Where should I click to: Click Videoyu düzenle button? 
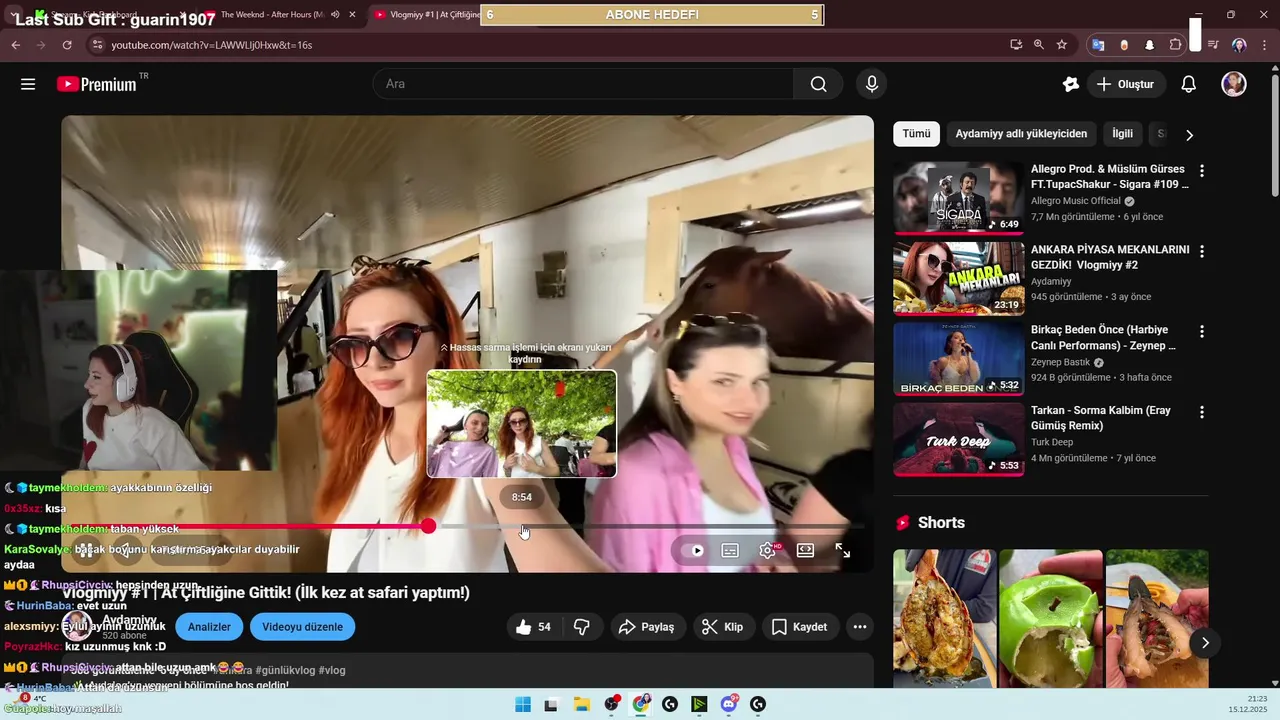click(302, 627)
